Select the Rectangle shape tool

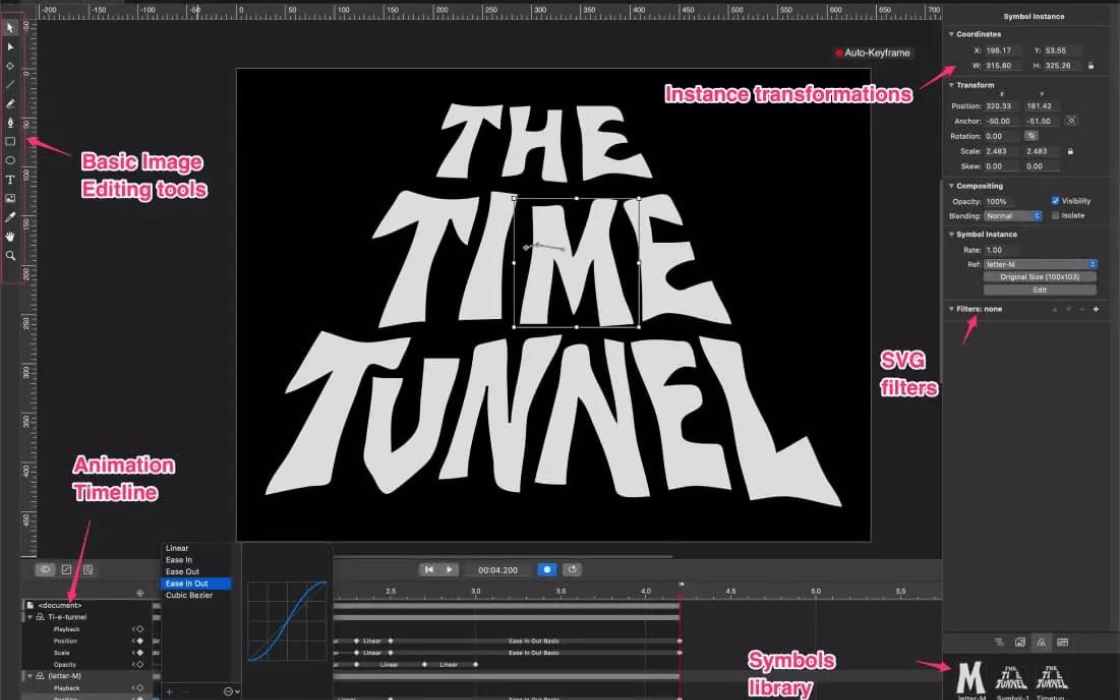[x=11, y=142]
